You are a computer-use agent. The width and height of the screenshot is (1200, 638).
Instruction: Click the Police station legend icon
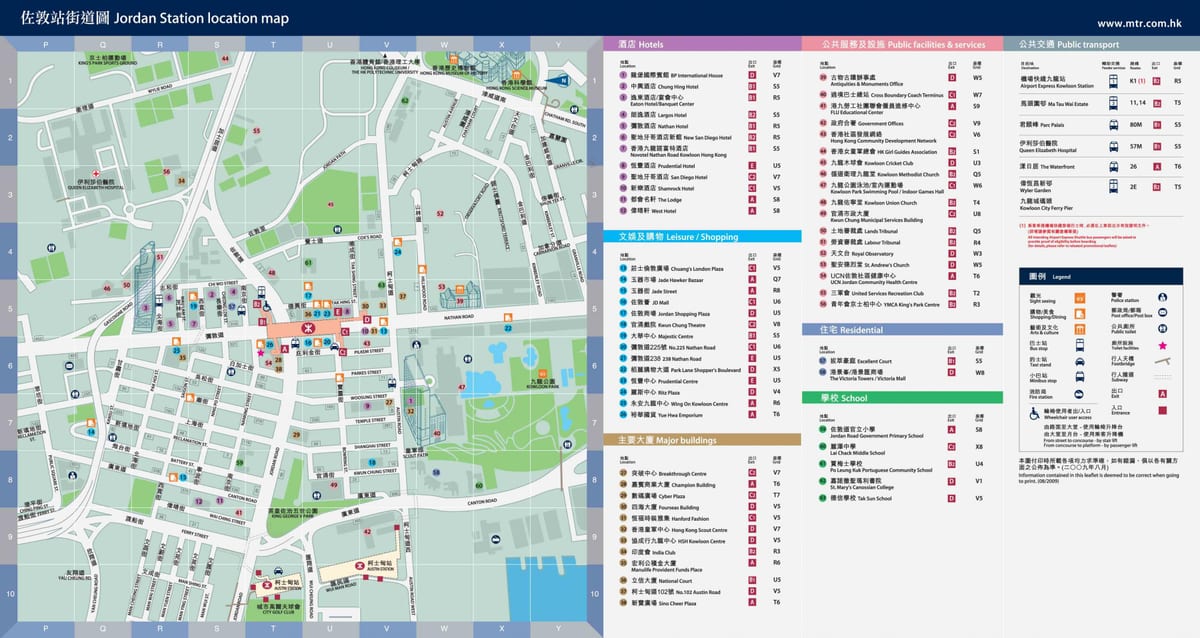(1163, 297)
